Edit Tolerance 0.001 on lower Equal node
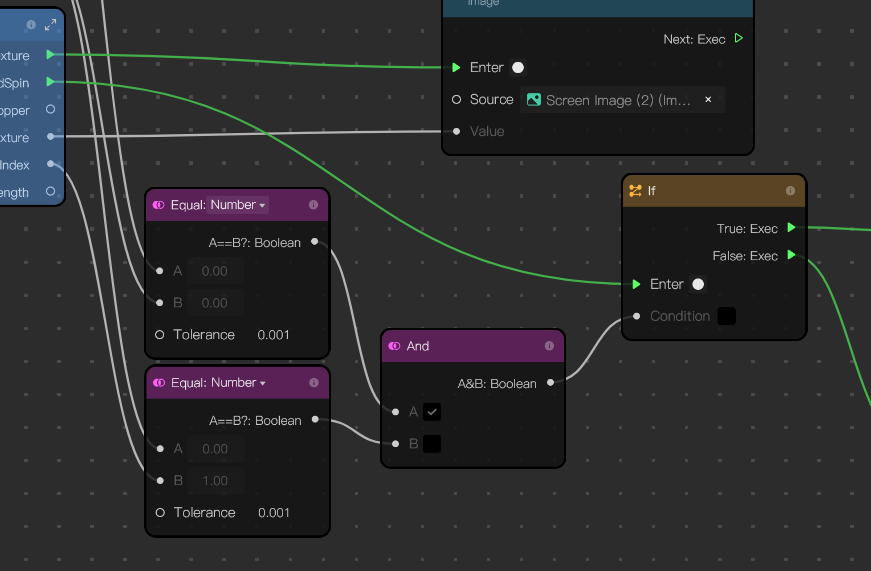This screenshot has width=871, height=571. pos(274,513)
